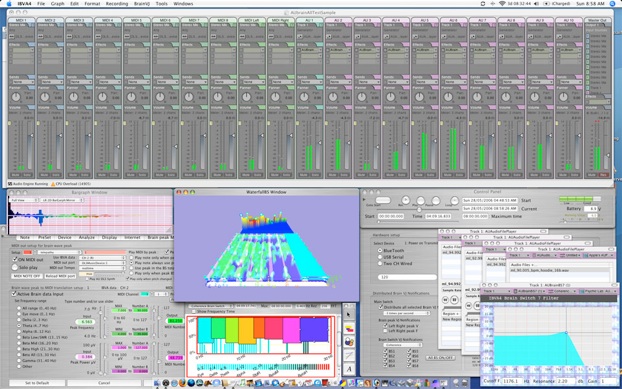
Task: Open Track 1 dropdown in AUBrainBS7 window
Action: coord(496,291)
